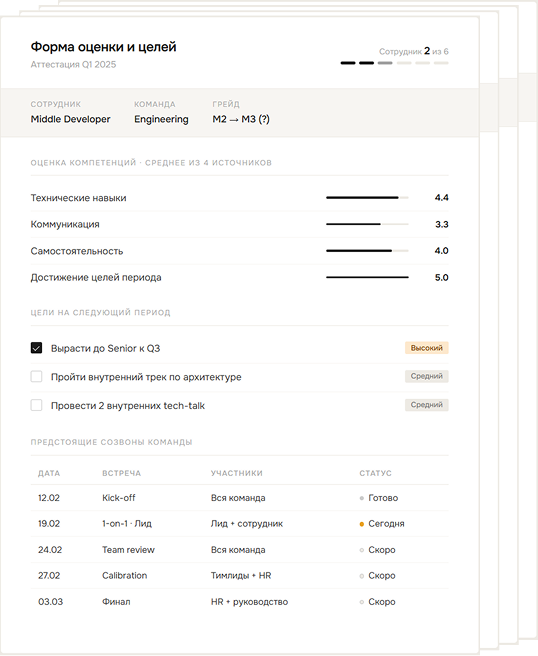Click the "Скоро" status dot on the Финал row
Image resolution: width=538 pixels, height=656 pixels.
(x=361, y=602)
